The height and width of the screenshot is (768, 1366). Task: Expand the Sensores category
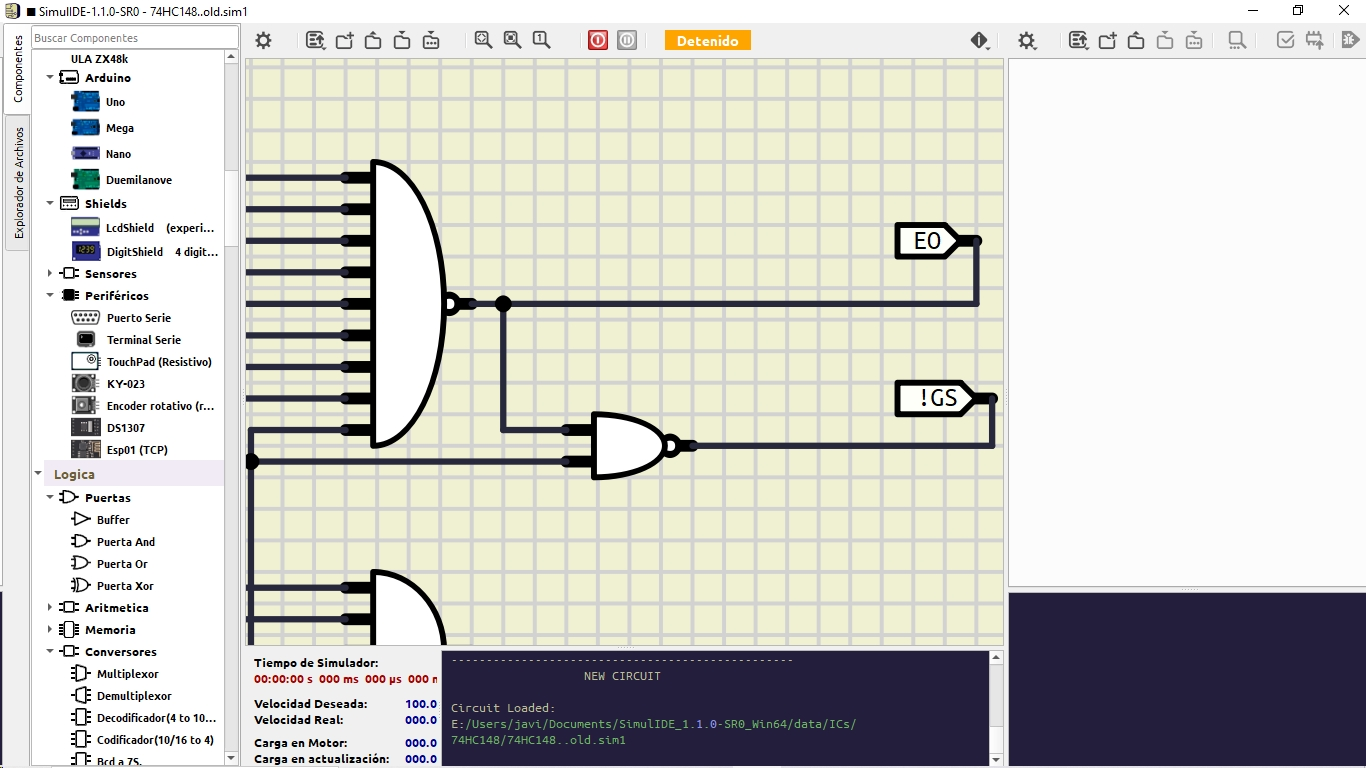point(50,274)
